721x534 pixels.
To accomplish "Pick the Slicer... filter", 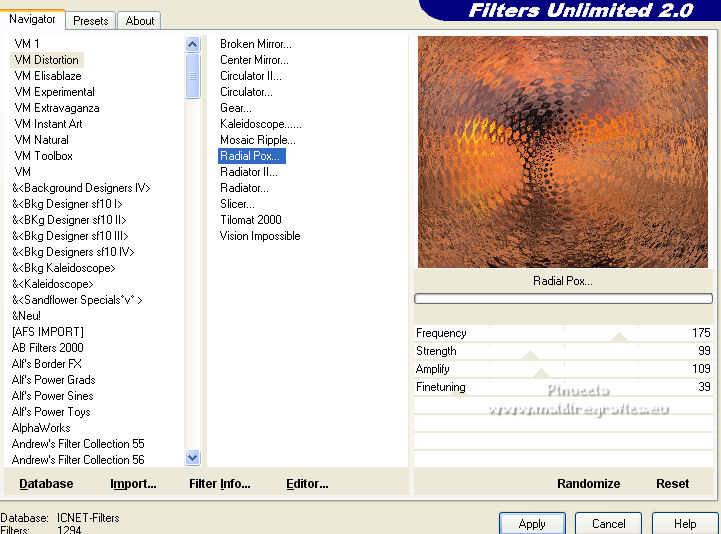I will point(237,204).
